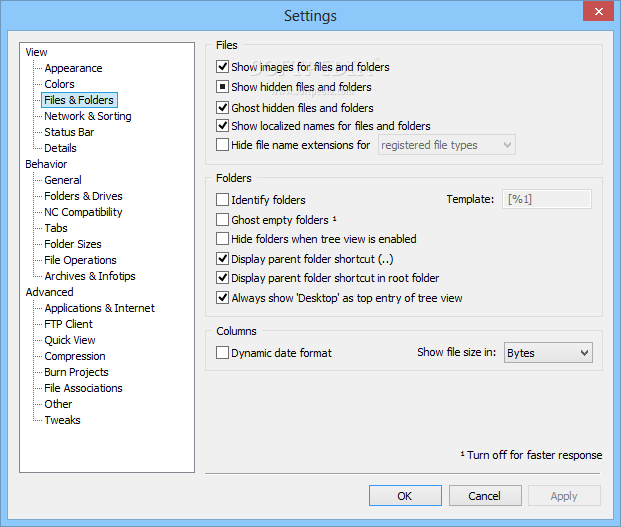621x527 pixels.
Task: Open FTP Client settings
Action: click(69, 324)
